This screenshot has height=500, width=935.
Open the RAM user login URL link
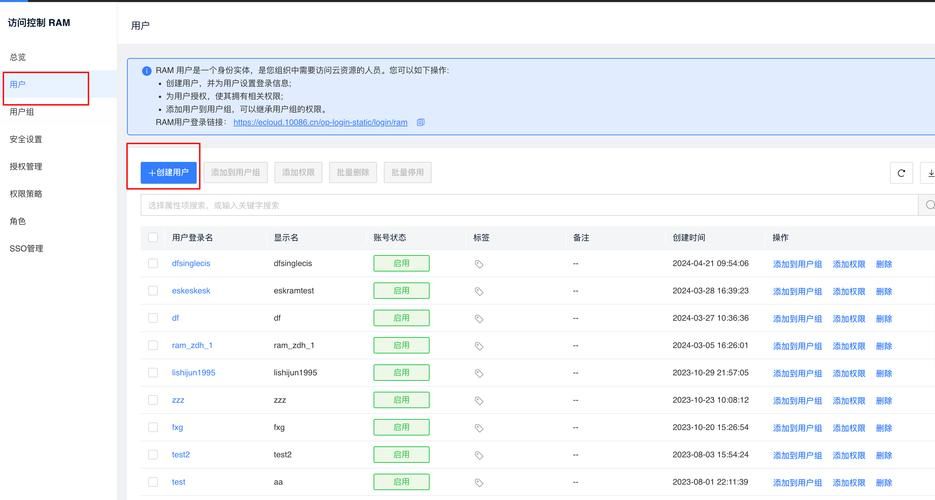click(320, 122)
